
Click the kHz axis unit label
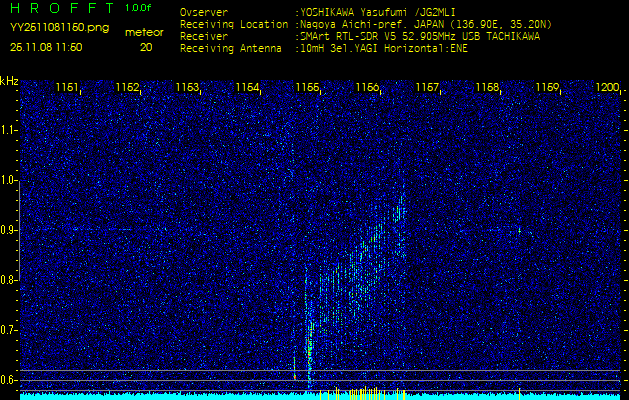tap(9, 81)
